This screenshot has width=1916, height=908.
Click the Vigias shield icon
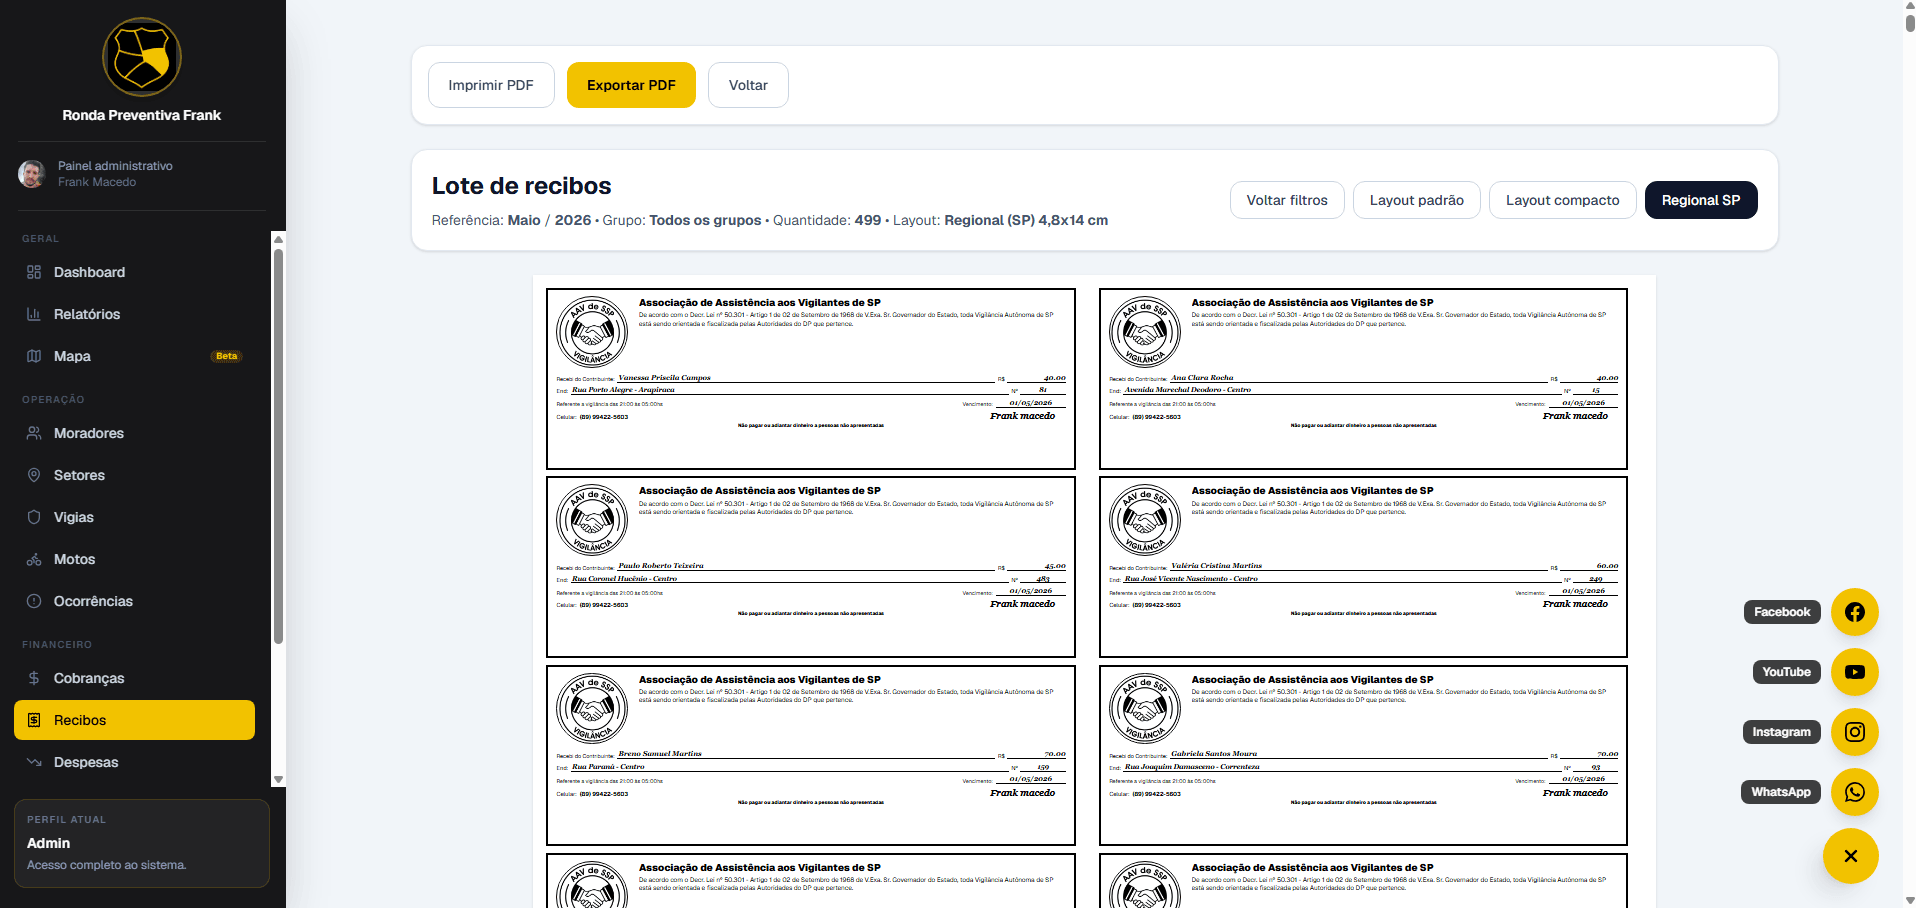click(x=34, y=517)
